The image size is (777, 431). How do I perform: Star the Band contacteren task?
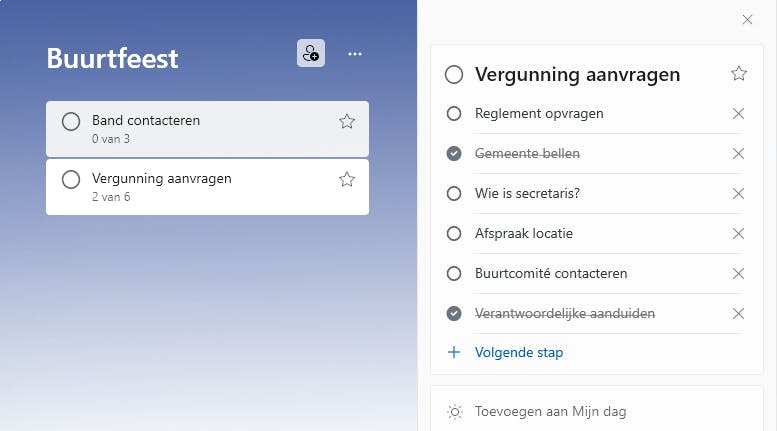coord(347,121)
